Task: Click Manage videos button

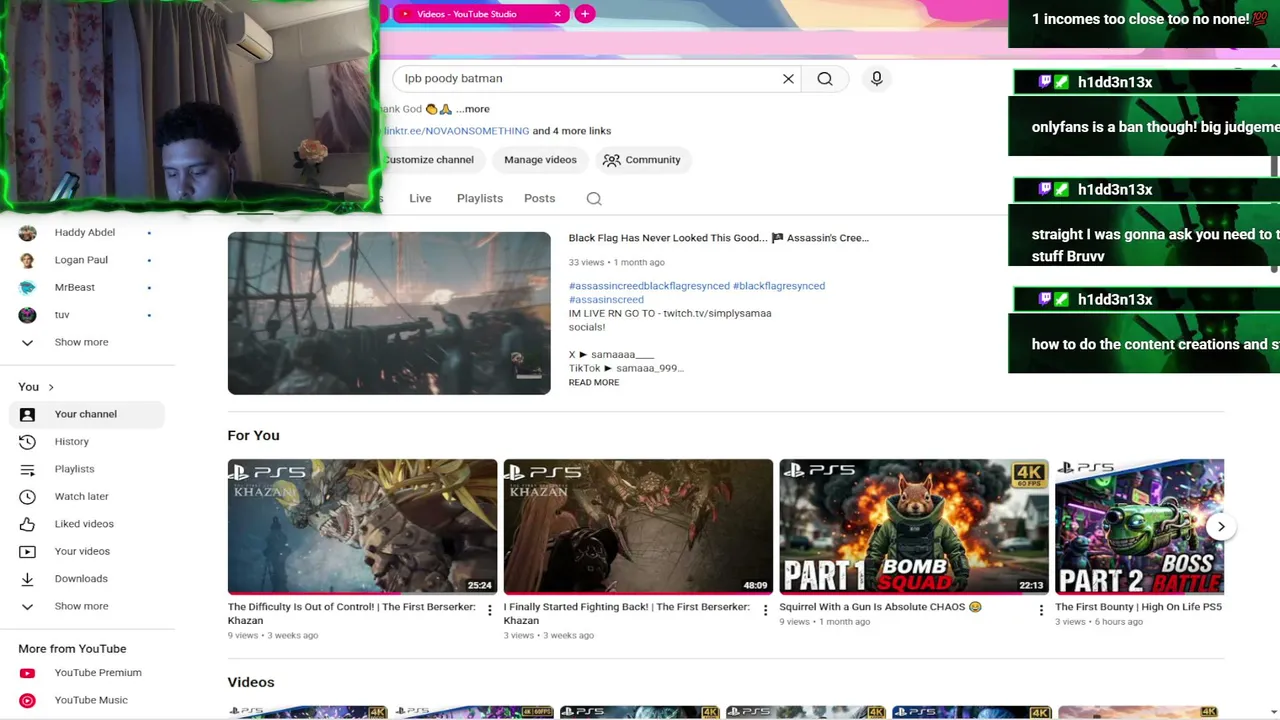Action: pos(540,160)
